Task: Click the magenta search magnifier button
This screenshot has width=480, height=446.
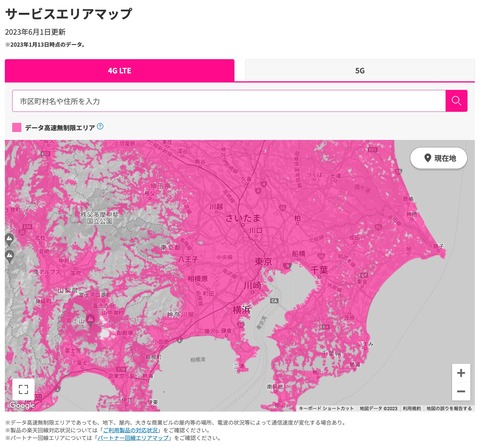Action: coord(456,101)
